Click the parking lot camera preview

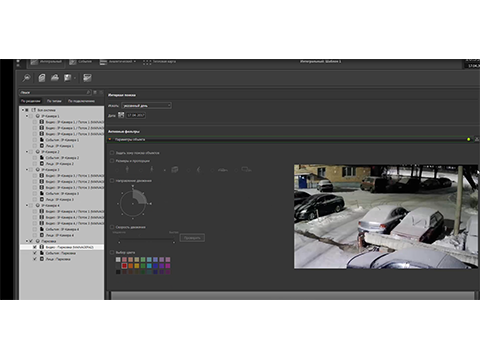[386, 216]
